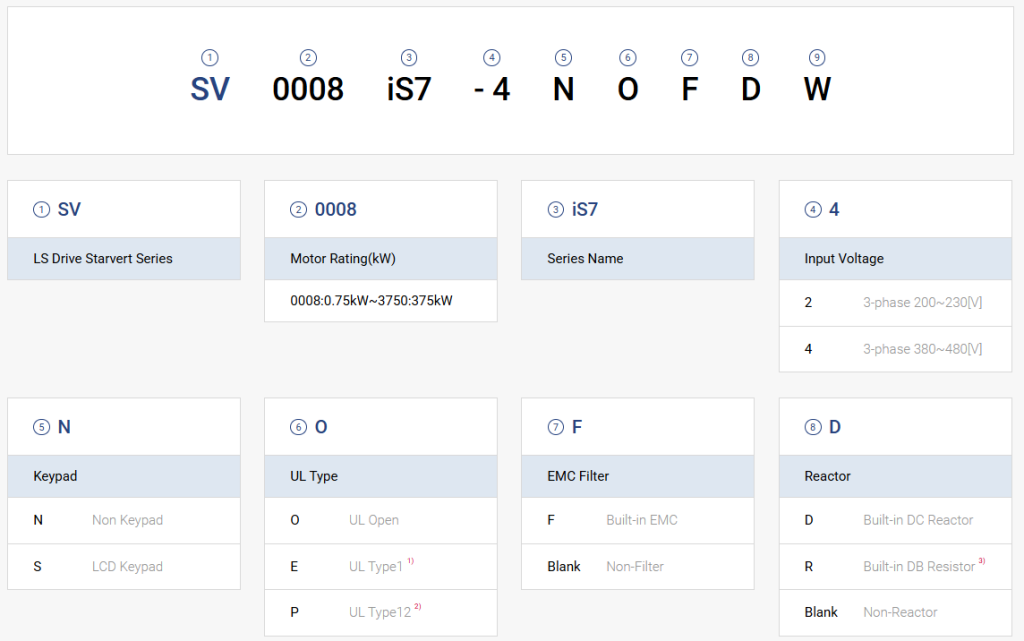The width and height of the screenshot is (1024, 641).
Task: Click the "E" code beside UL Type1
Action: pyautogui.click(x=294, y=567)
